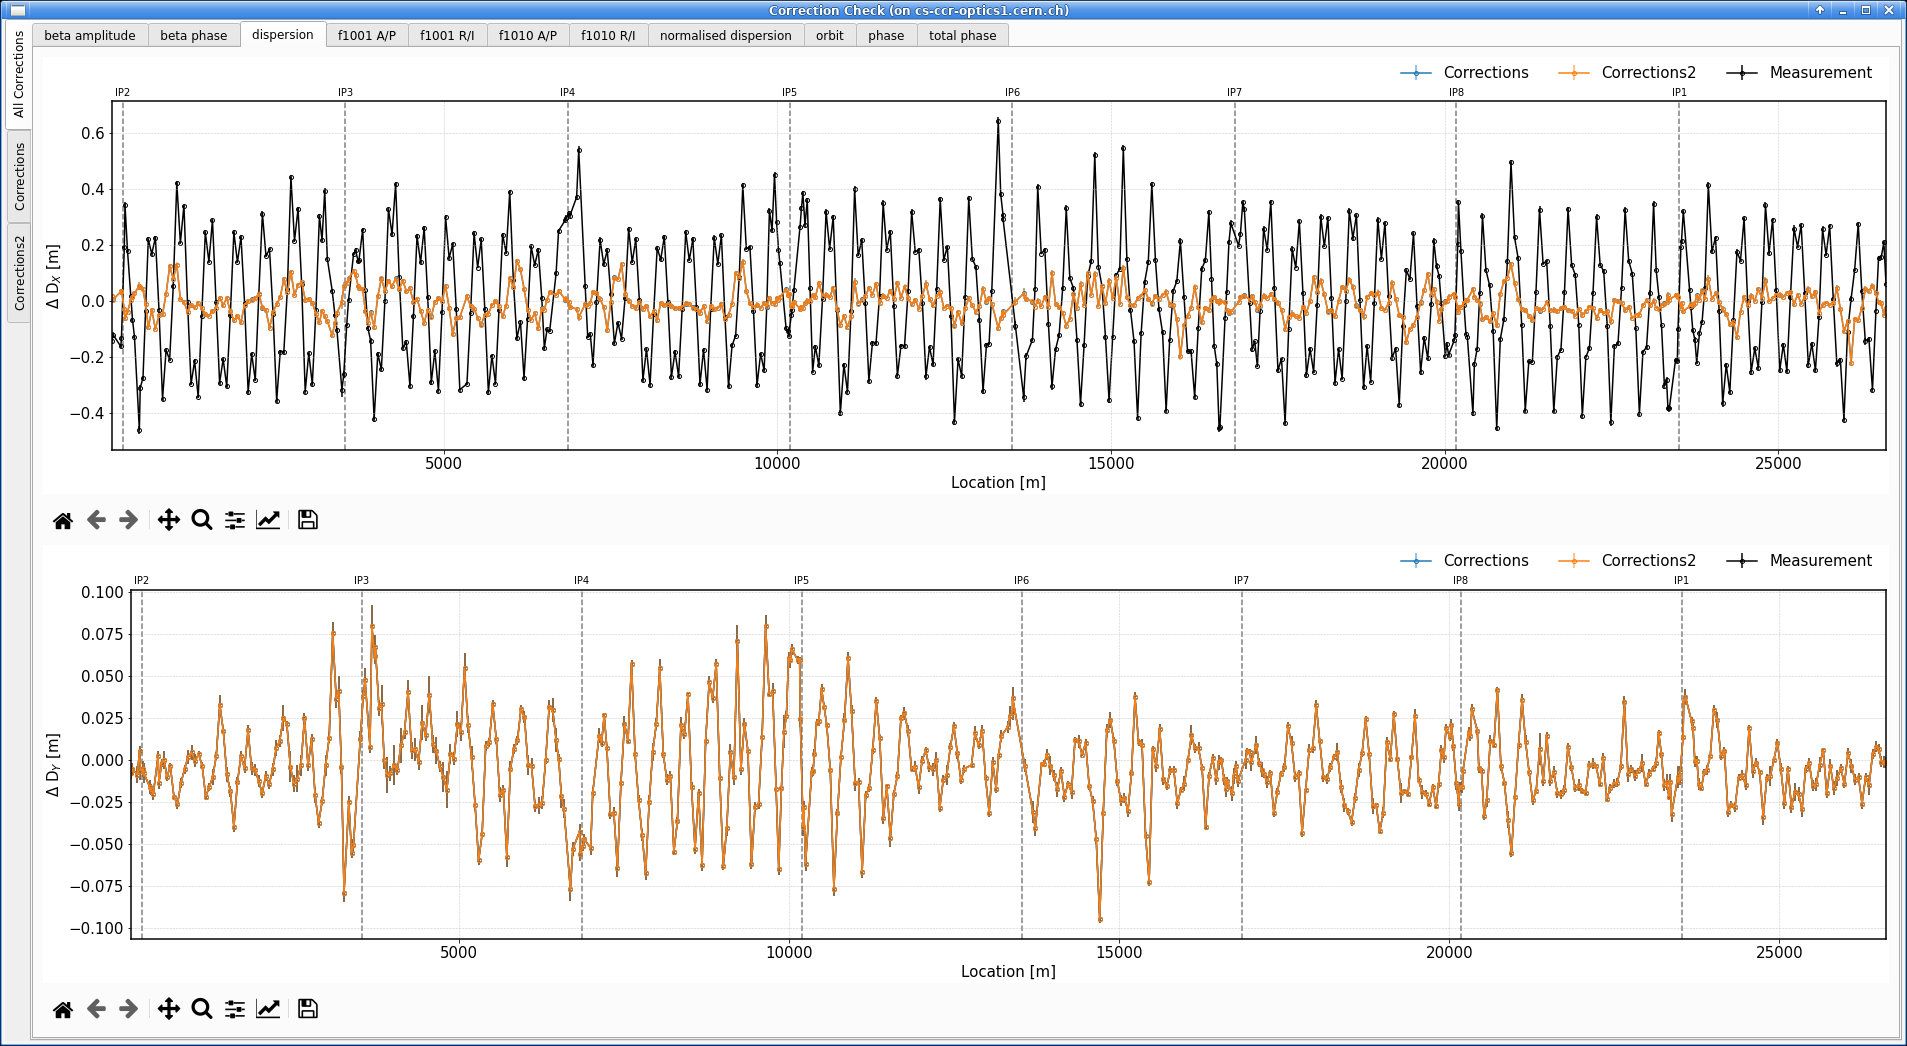1907x1046 pixels.
Task: Click upper plot Location [m] label
Action: (x=998, y=483)
